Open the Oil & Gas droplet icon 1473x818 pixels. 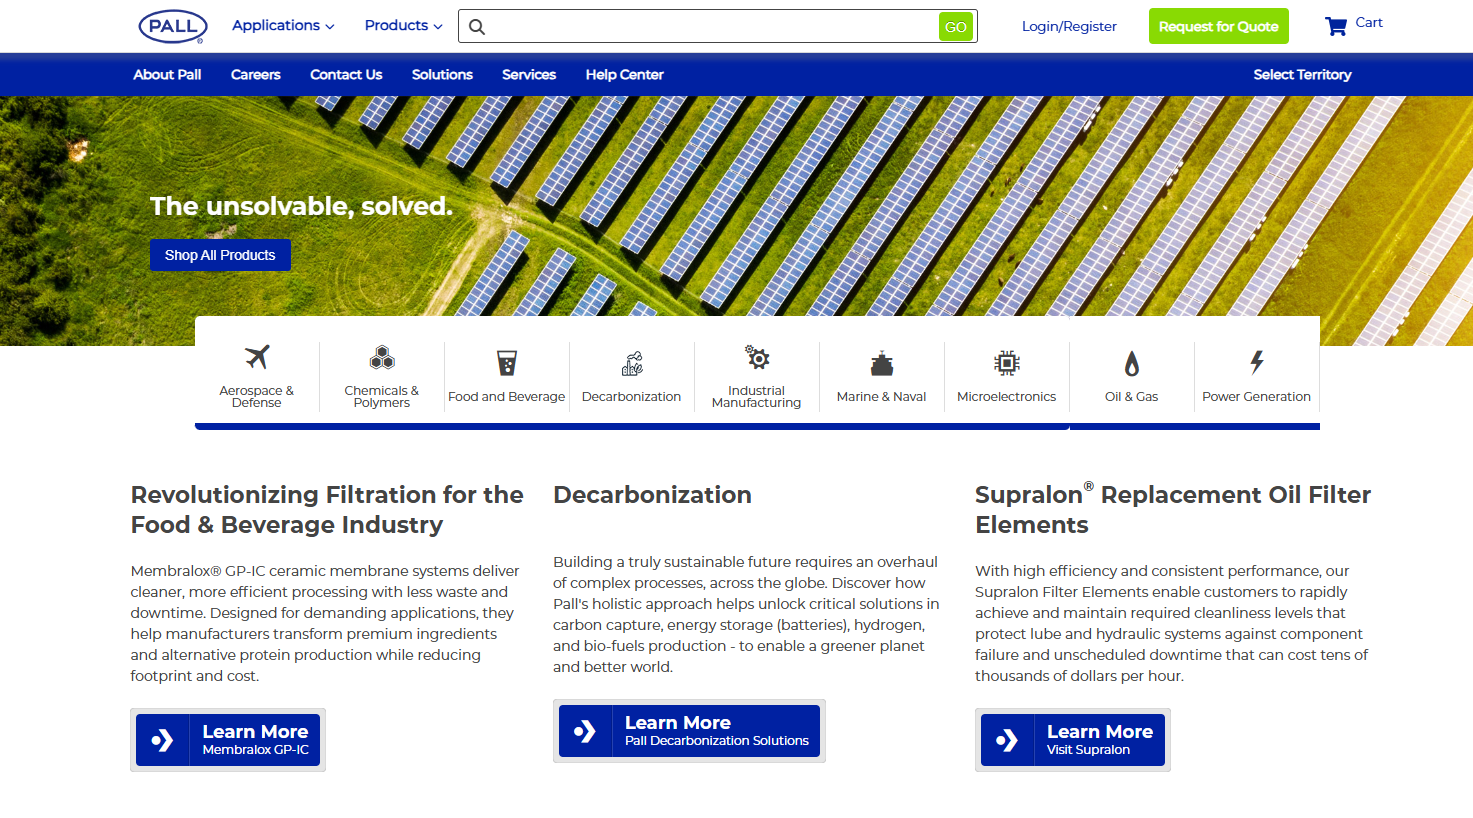click(1132, 363)
